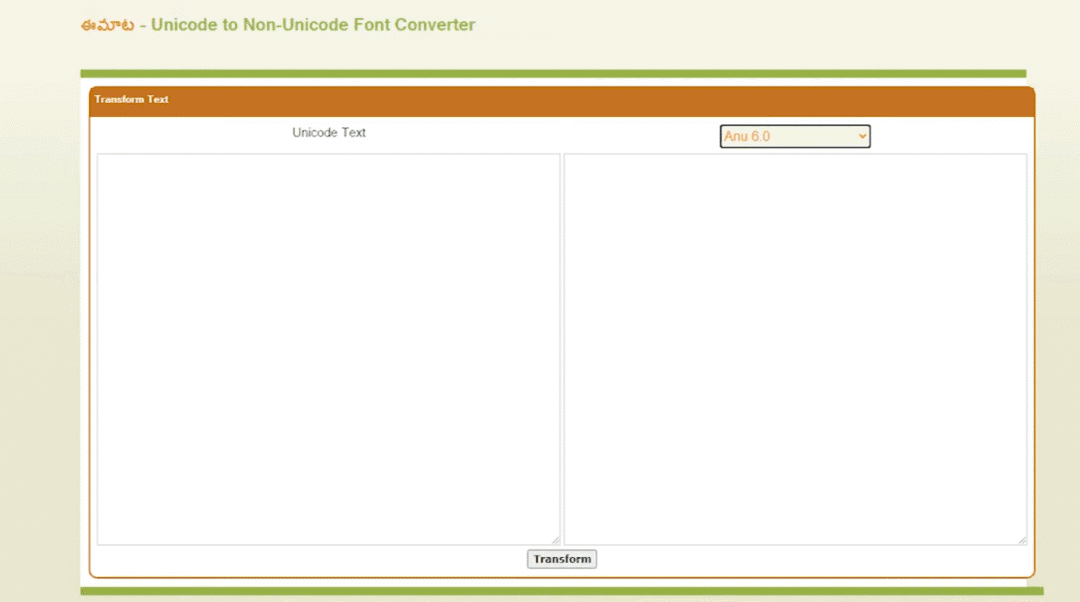
Task: Click the Unicode Text label
Action: 329,132
